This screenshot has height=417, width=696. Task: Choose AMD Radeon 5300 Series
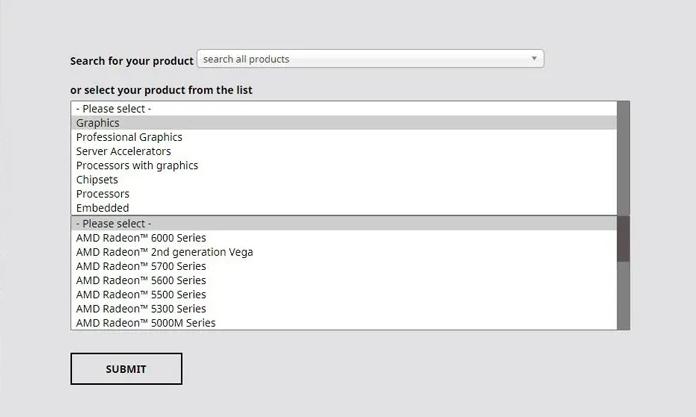141,309
